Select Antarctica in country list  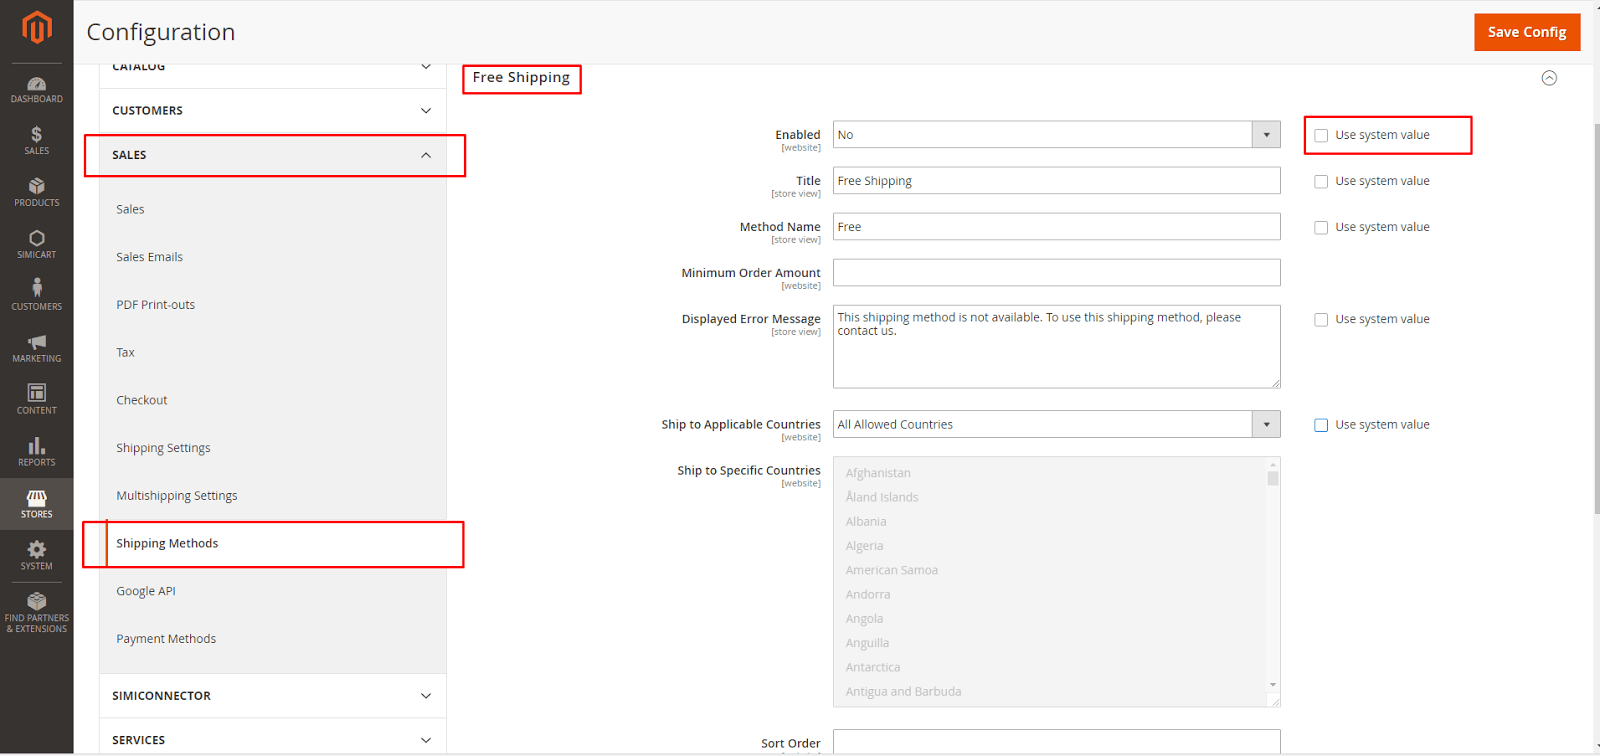[x=873, y=667]
